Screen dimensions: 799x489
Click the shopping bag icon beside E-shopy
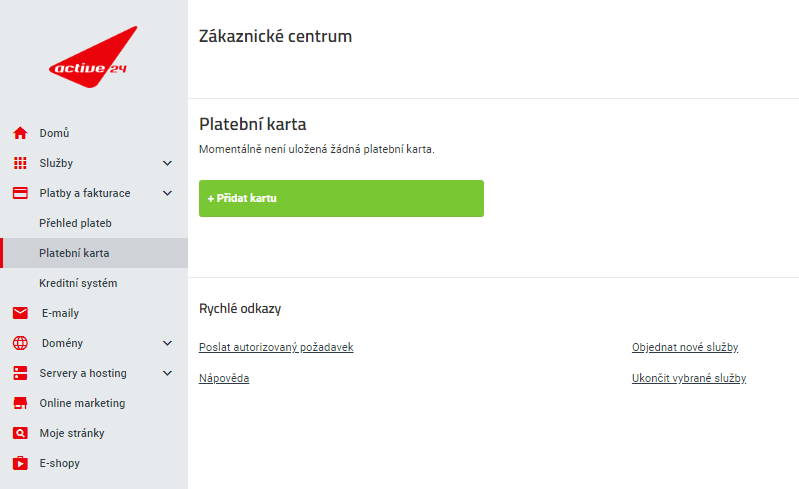tap(20, 463)
